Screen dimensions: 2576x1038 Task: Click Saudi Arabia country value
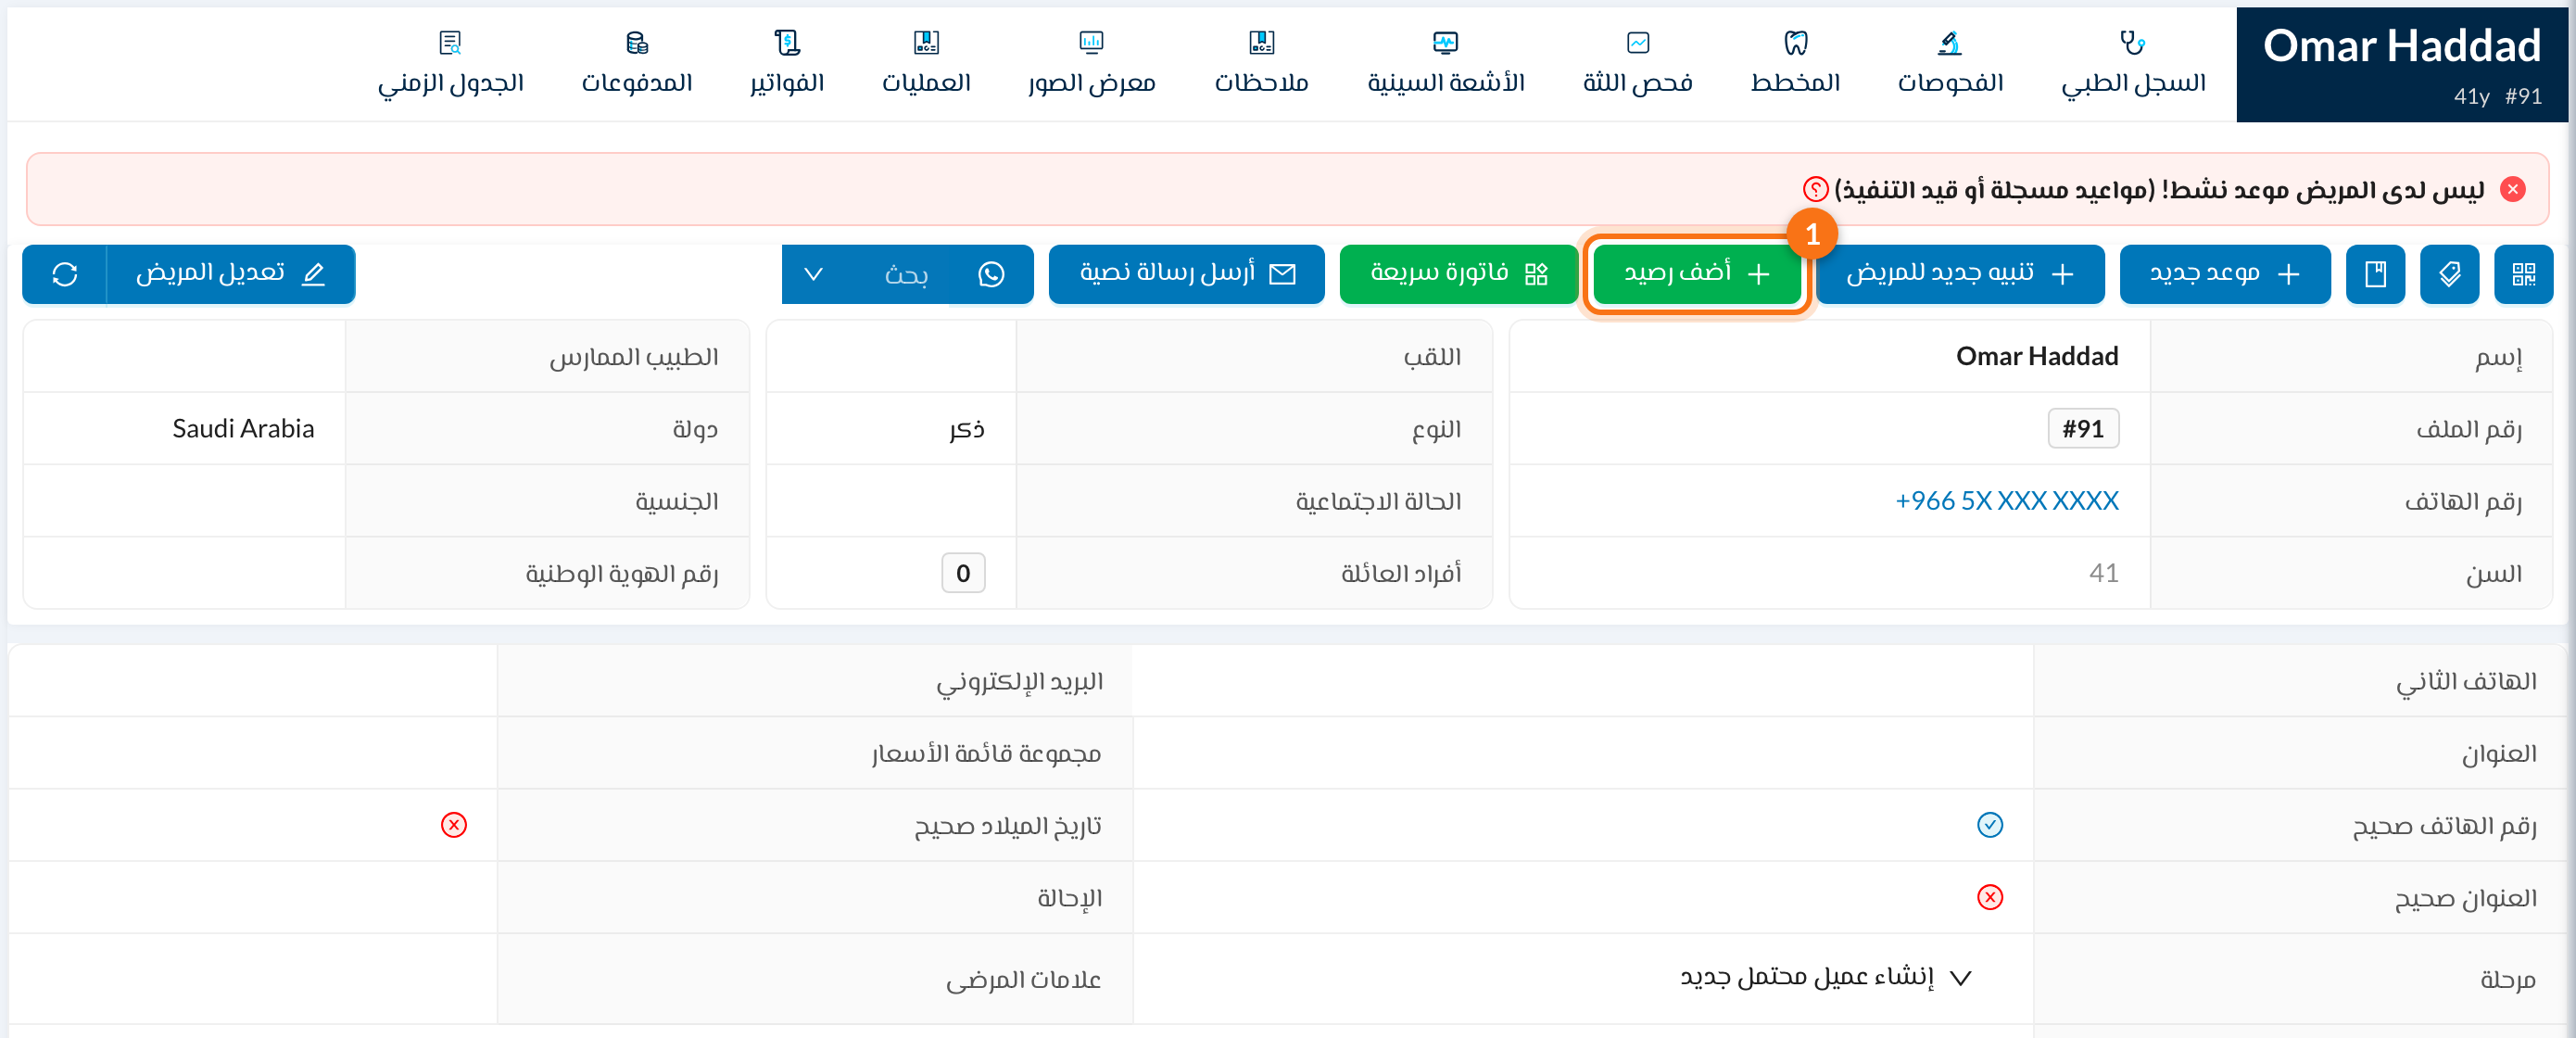point(243,428)
